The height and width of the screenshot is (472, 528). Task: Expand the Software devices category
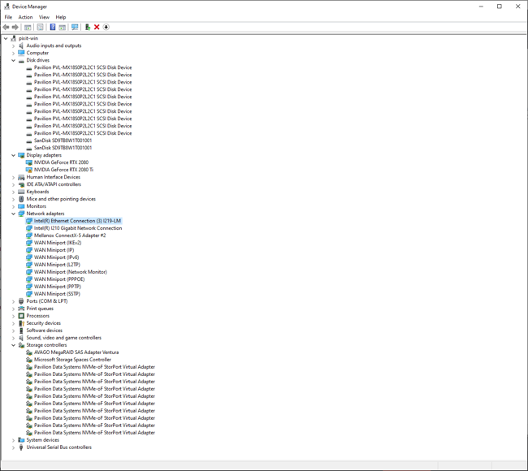point(13,330)
